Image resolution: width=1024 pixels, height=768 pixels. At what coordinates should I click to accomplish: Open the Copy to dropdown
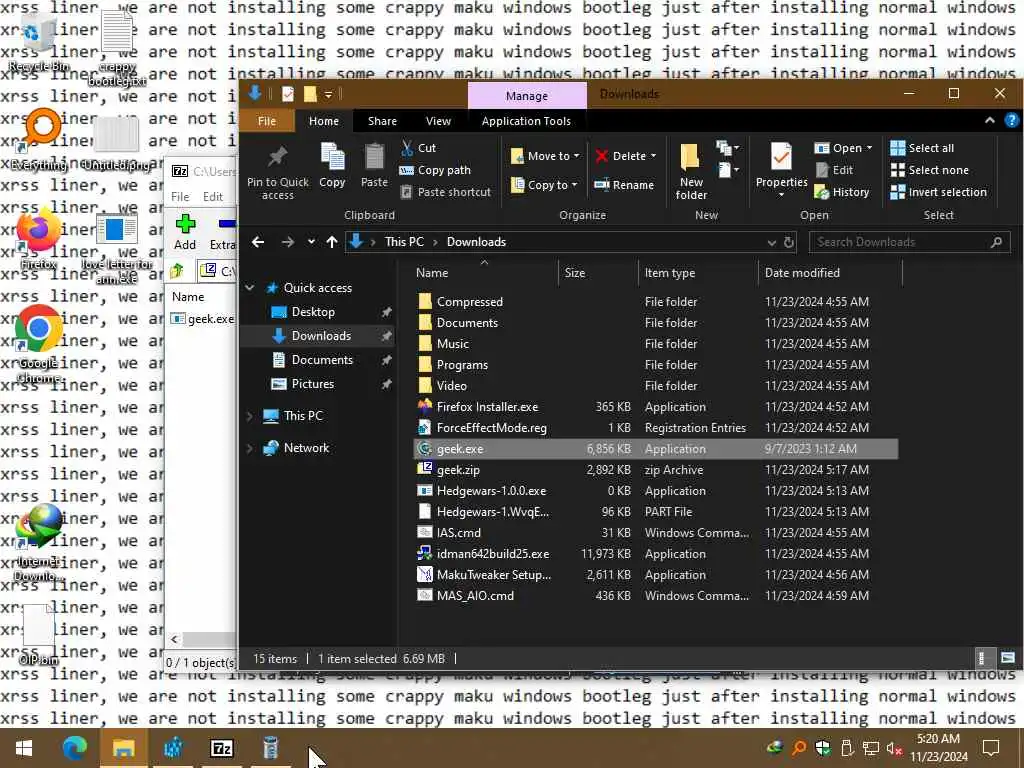coord(544,185)
